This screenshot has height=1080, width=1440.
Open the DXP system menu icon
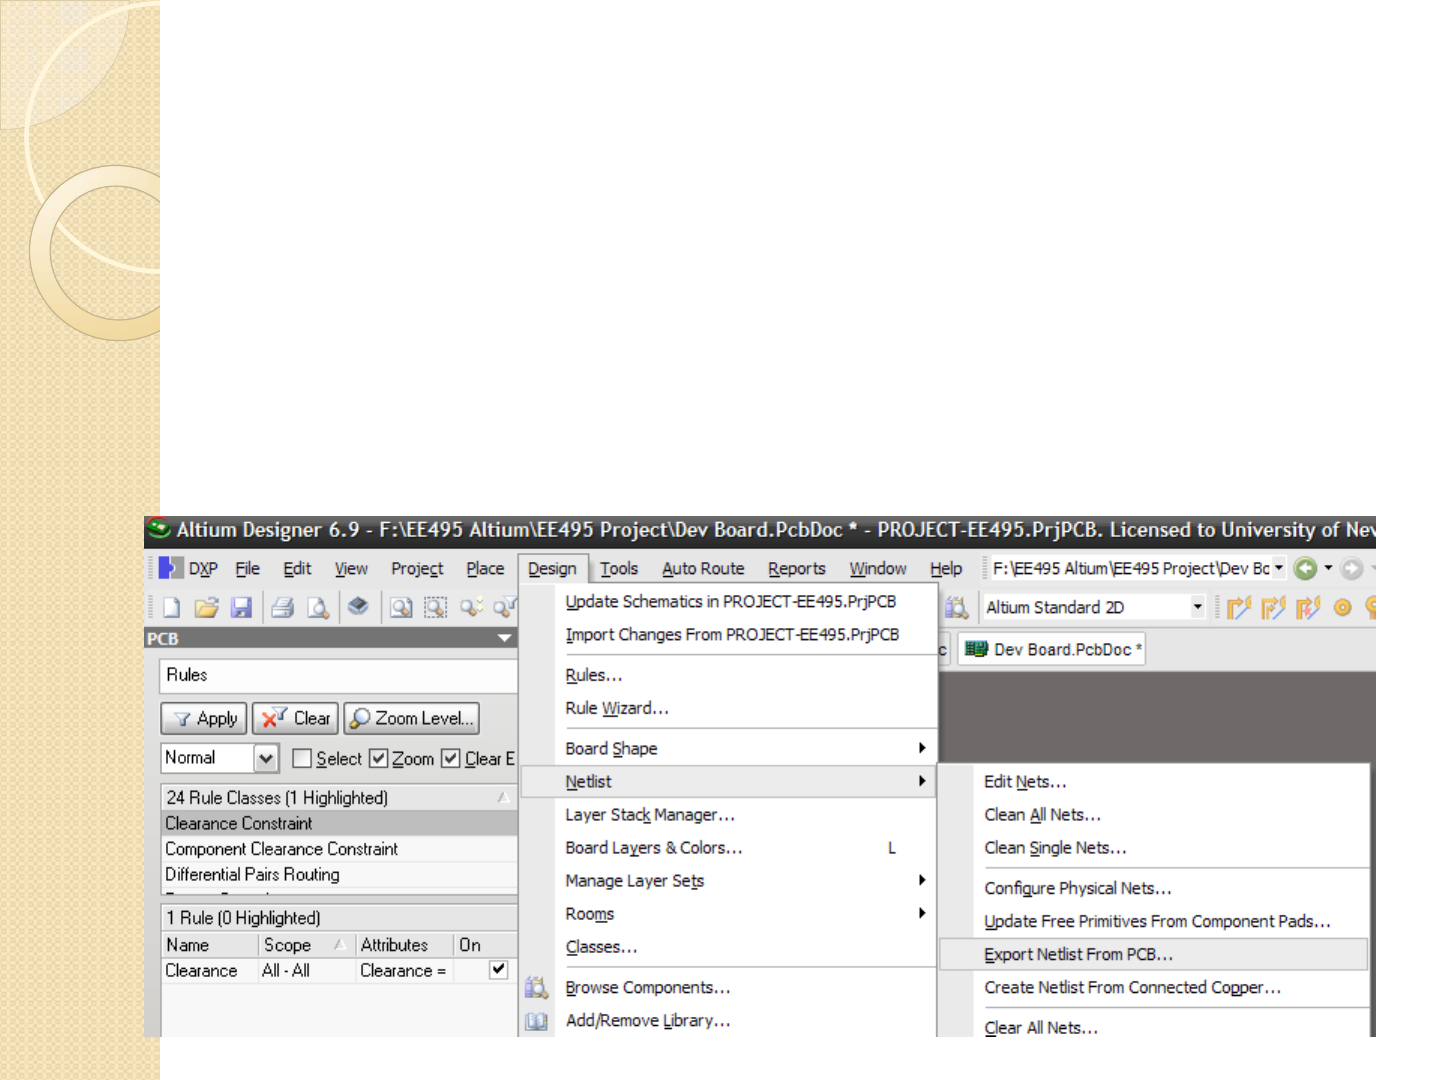(171, 568)
